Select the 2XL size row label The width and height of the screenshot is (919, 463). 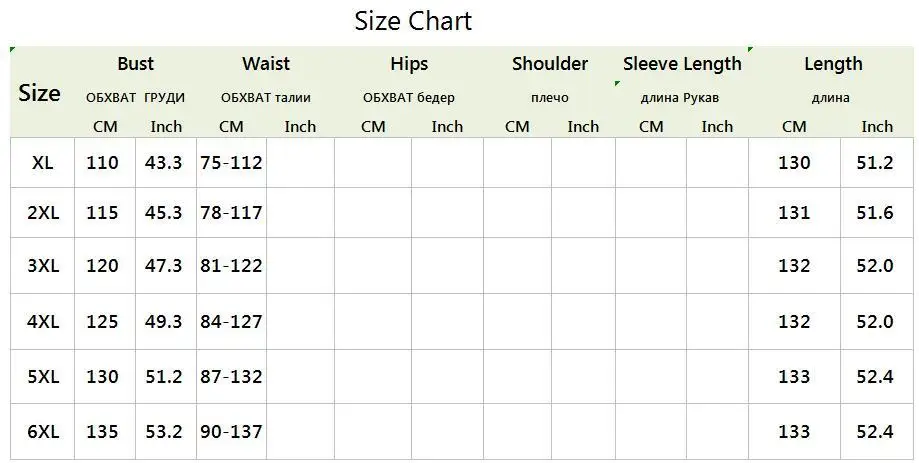(43, 213)
